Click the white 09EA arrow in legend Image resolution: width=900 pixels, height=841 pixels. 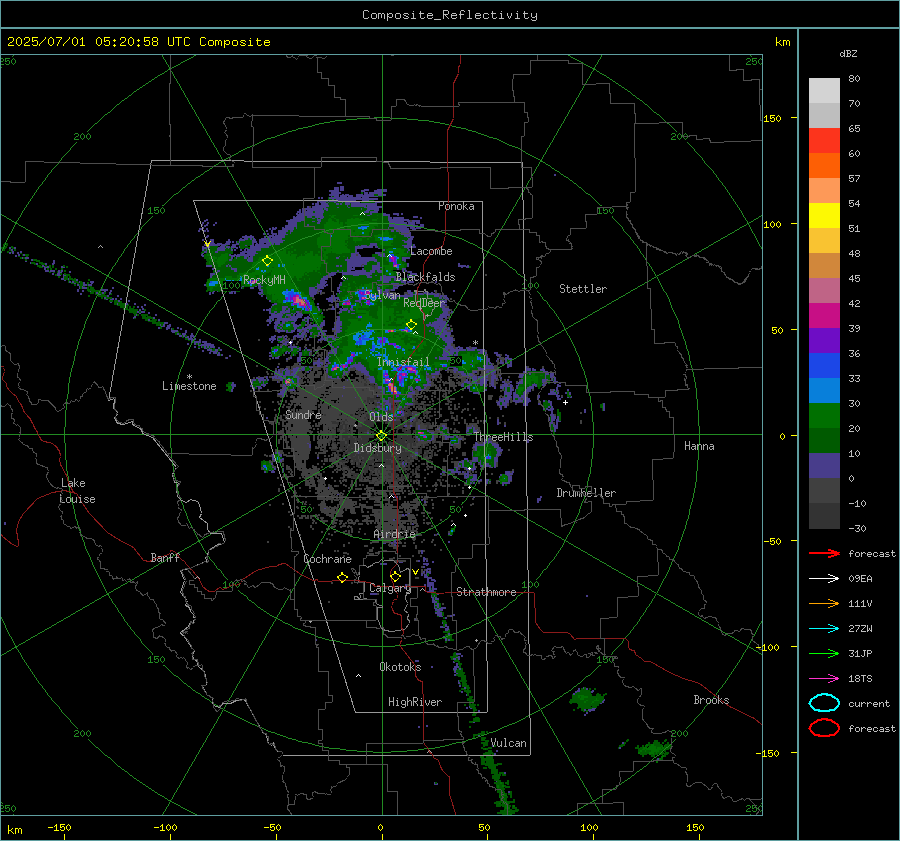point(824,578)
